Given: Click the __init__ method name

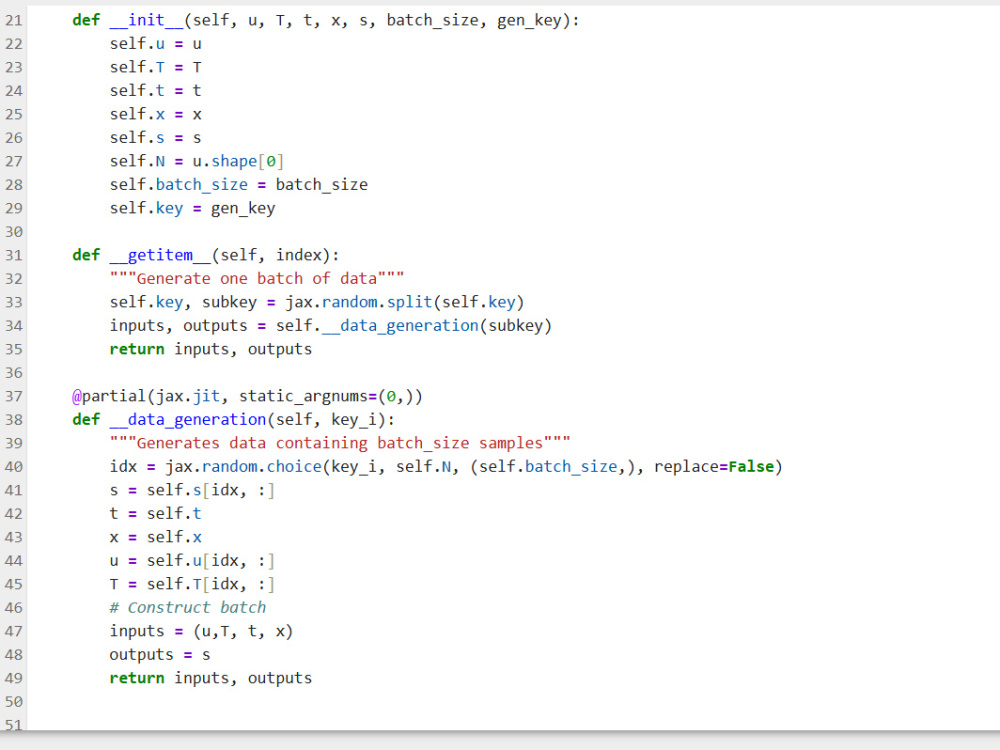Looking at the screenshot, I should (146, 20).
